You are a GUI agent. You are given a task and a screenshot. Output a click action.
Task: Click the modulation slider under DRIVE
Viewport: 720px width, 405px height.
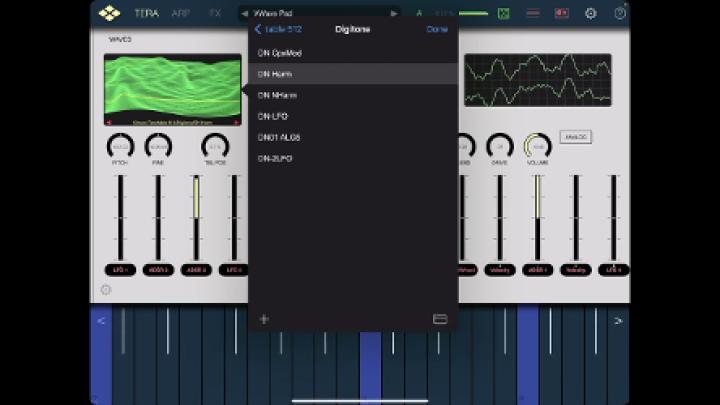pyautogui.click(x=500, y=218)
